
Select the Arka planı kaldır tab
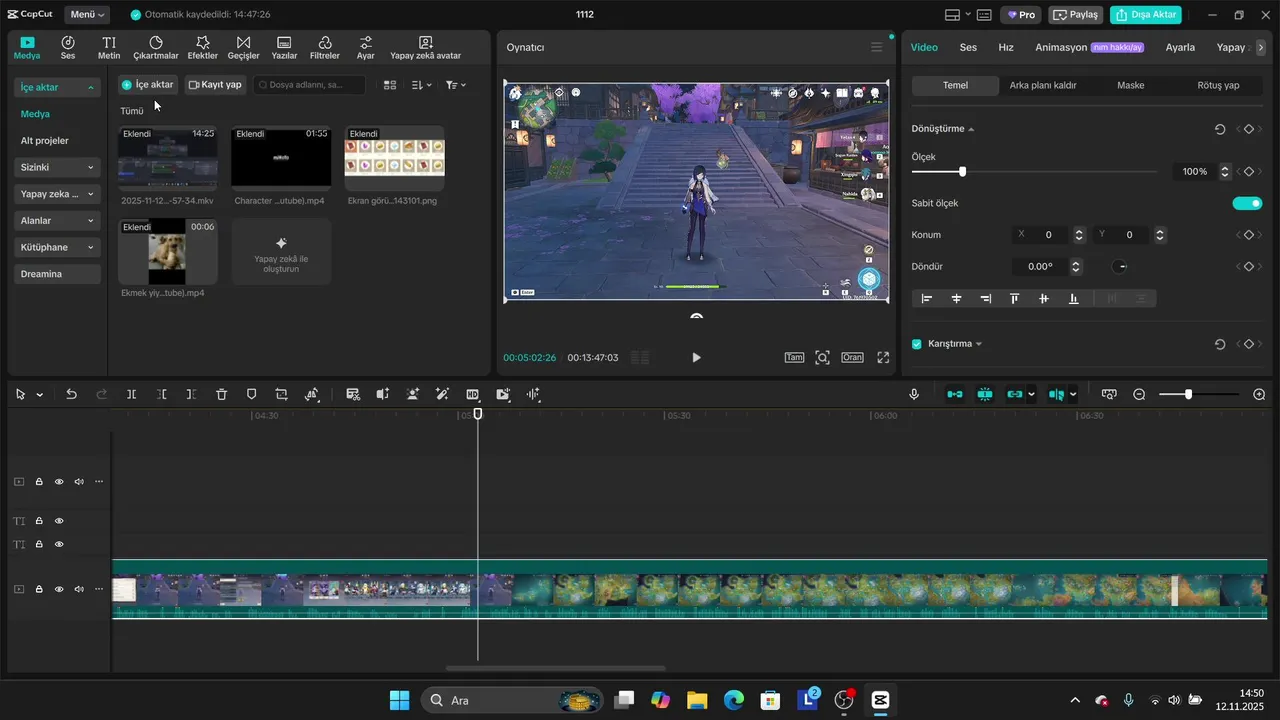[x=1043, y=86]
